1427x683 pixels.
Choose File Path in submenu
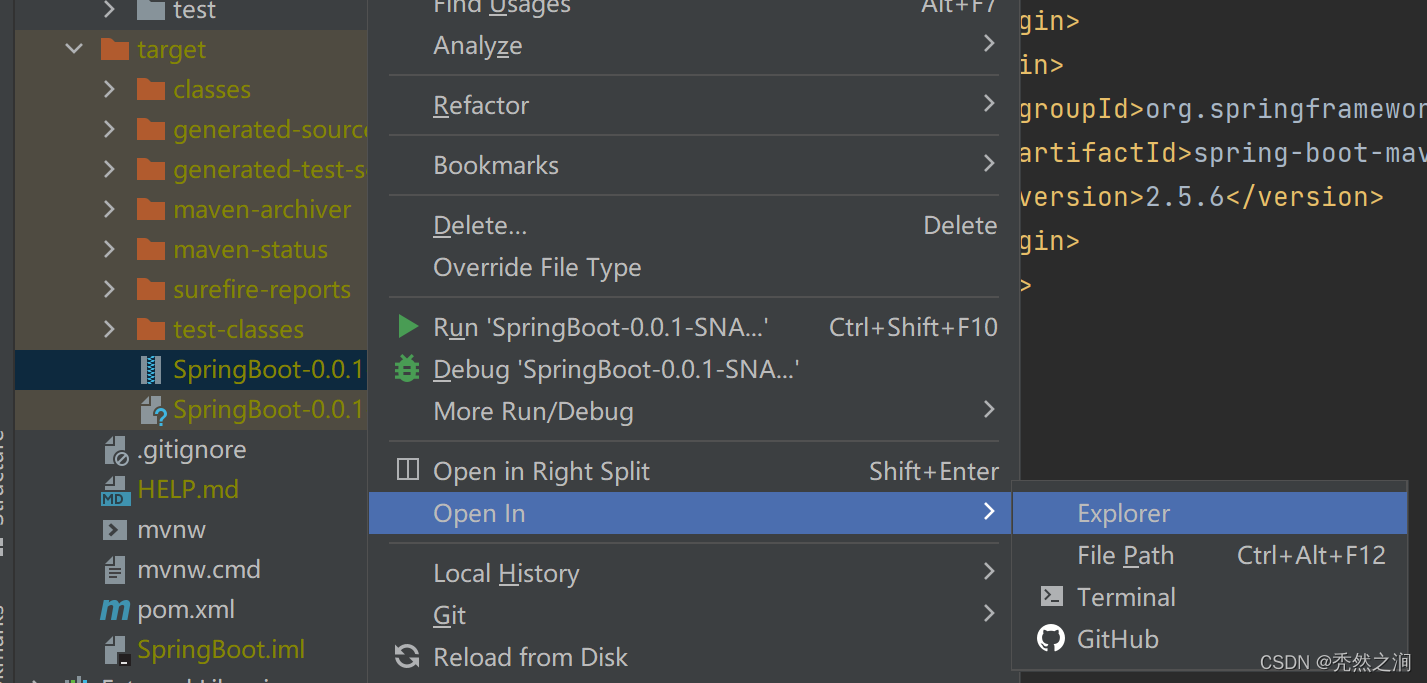1210,555
